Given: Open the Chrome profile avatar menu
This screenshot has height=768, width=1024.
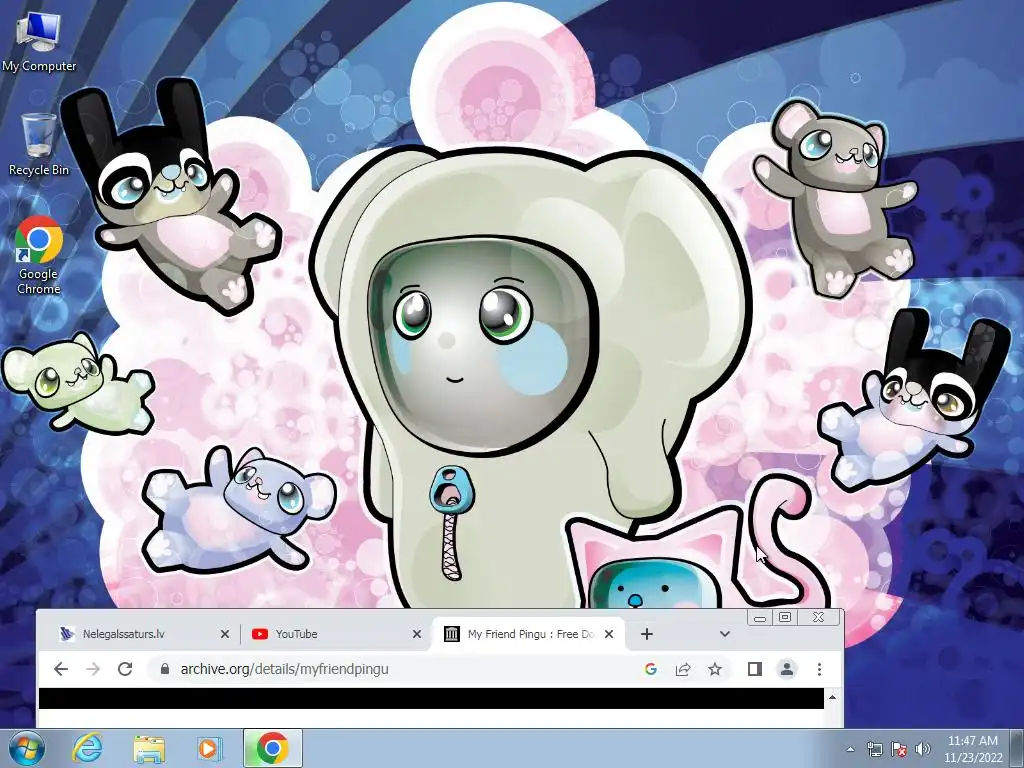Looking at the screenshot, I should [787, 669].
